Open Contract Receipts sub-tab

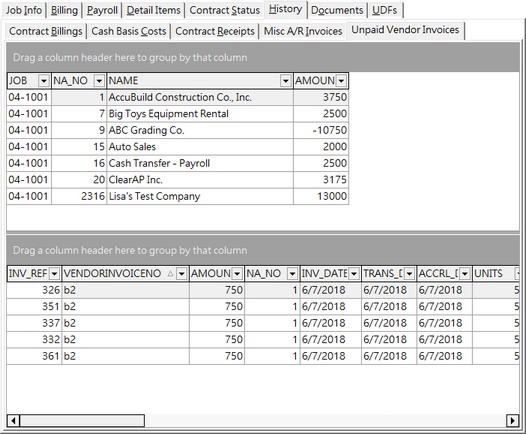[215, 31]
